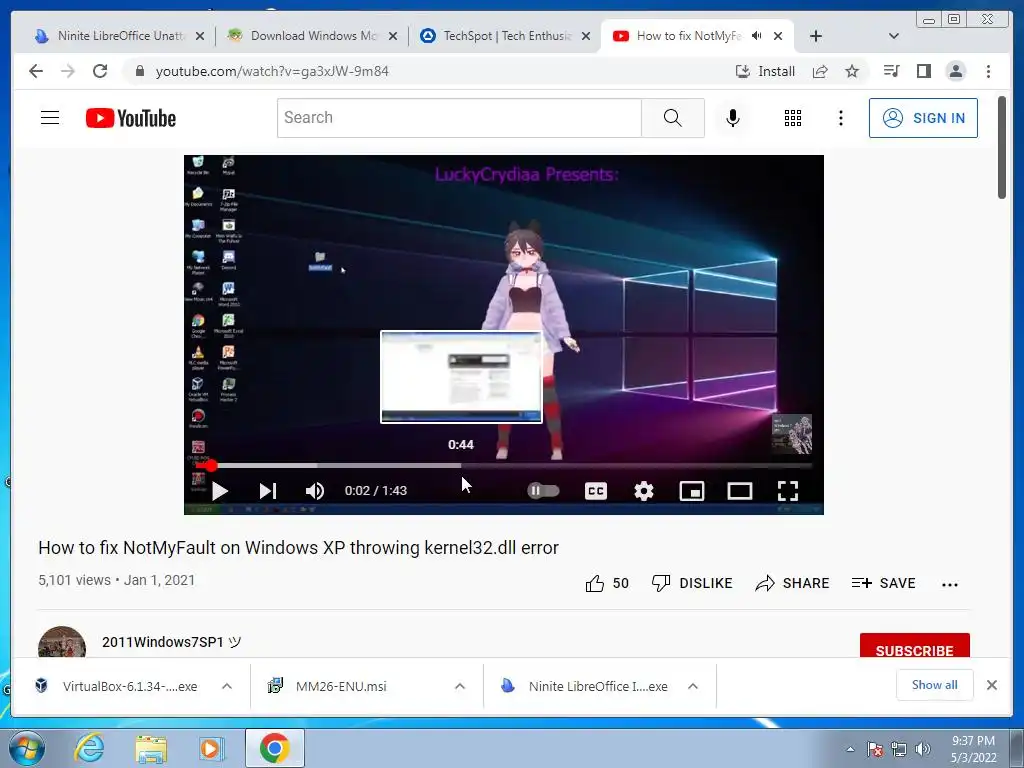Expand Ninite LibreOffice download options chevron
Image resolution: width=1024 pixels, height=768 pixels.
(693, 686)
